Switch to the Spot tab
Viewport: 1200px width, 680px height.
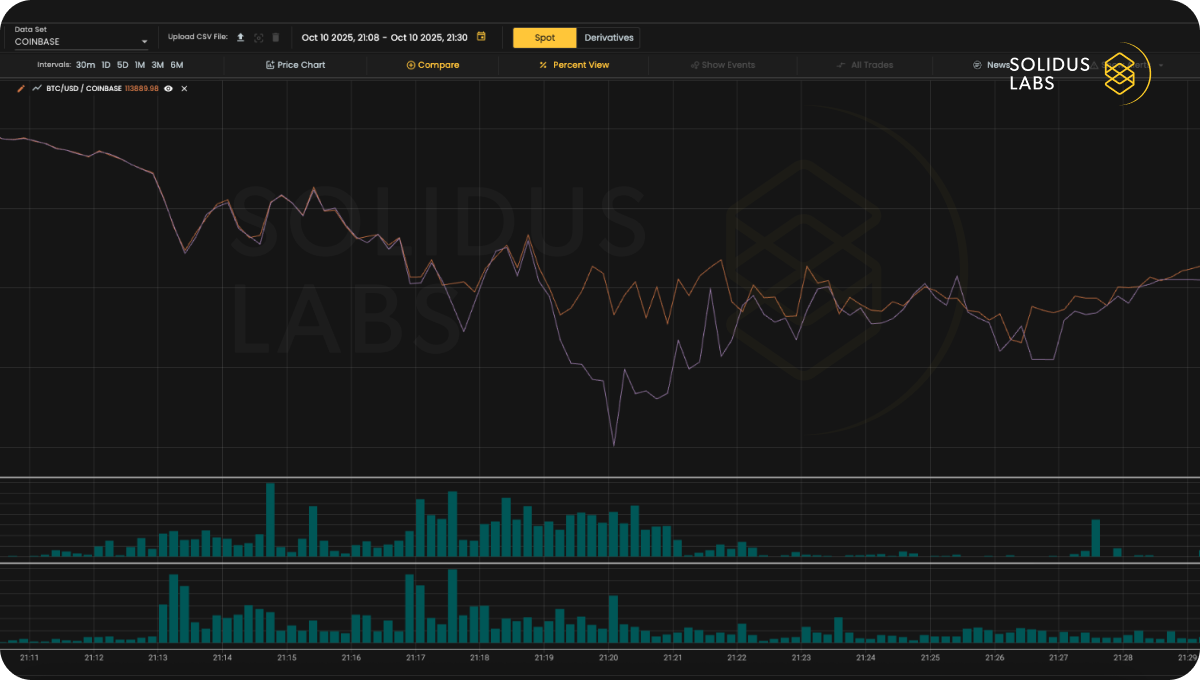[545, 37]
